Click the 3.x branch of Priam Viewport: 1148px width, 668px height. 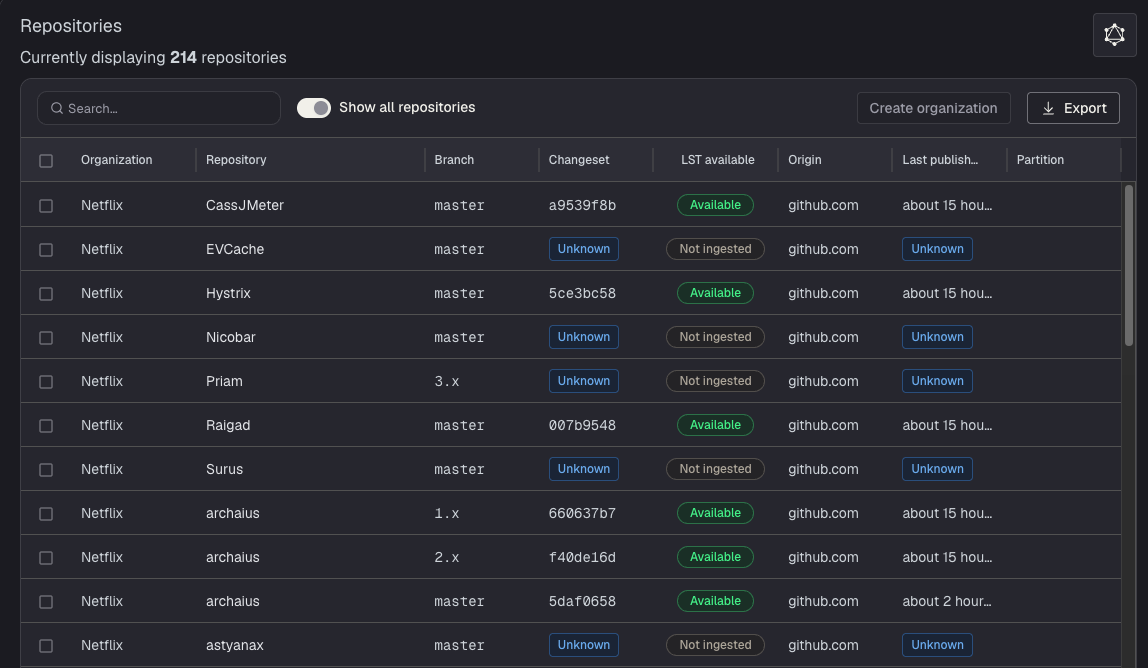(447, 382)
